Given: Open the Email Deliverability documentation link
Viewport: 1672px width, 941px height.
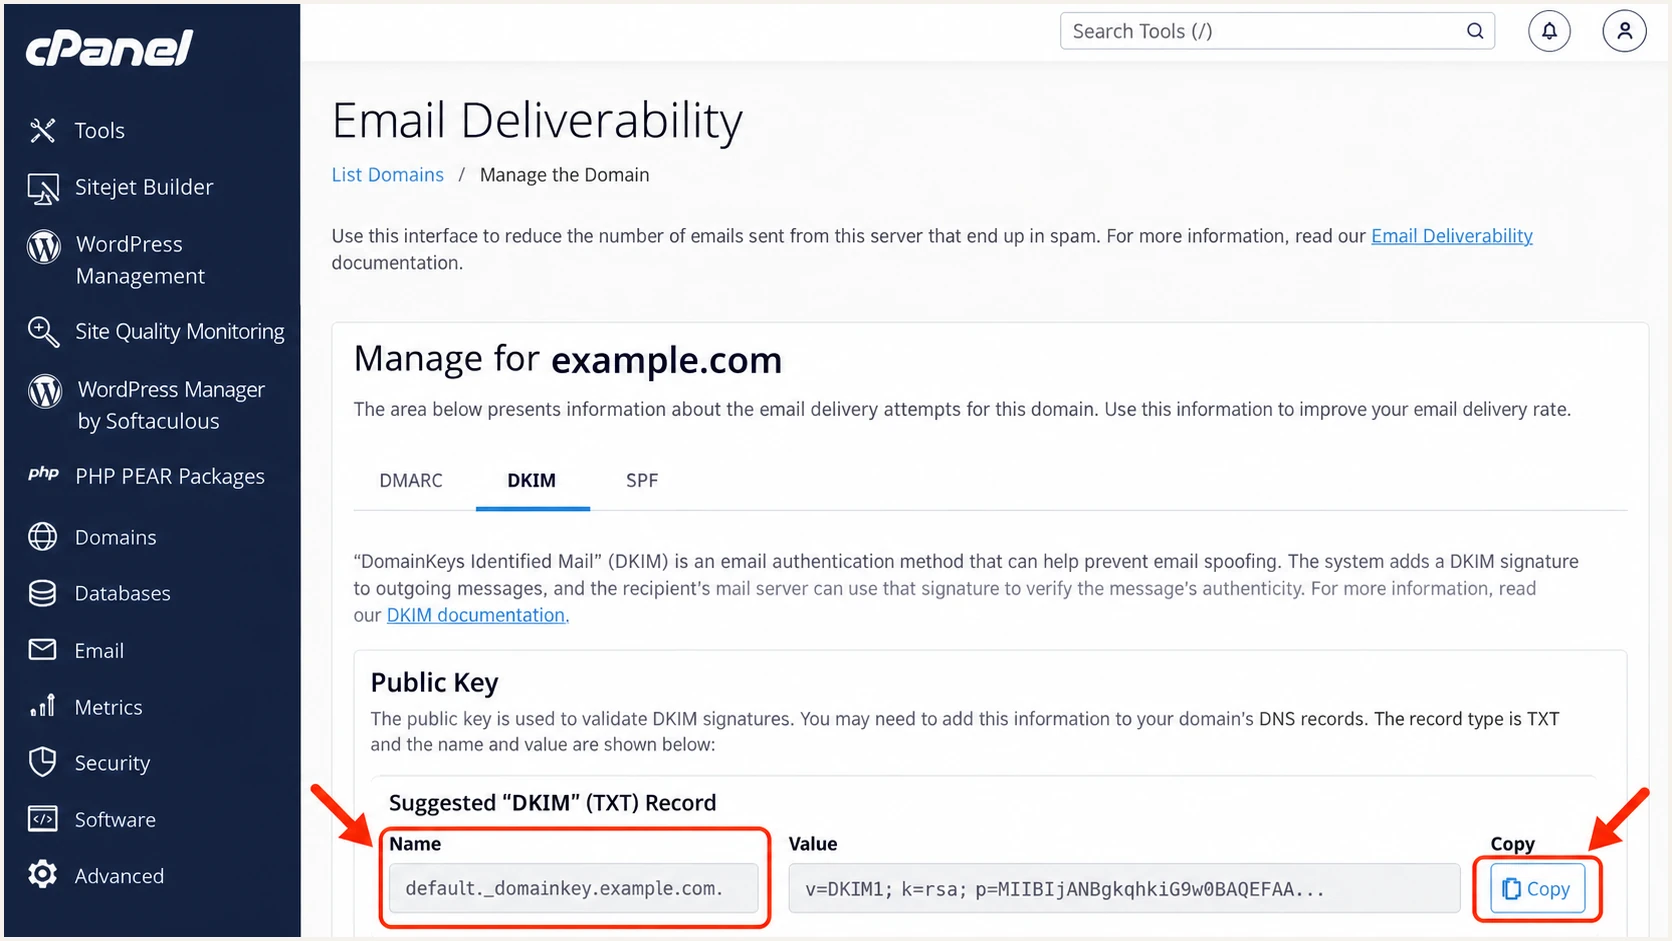Looking at the screenshot, I should coord(1452,236).
